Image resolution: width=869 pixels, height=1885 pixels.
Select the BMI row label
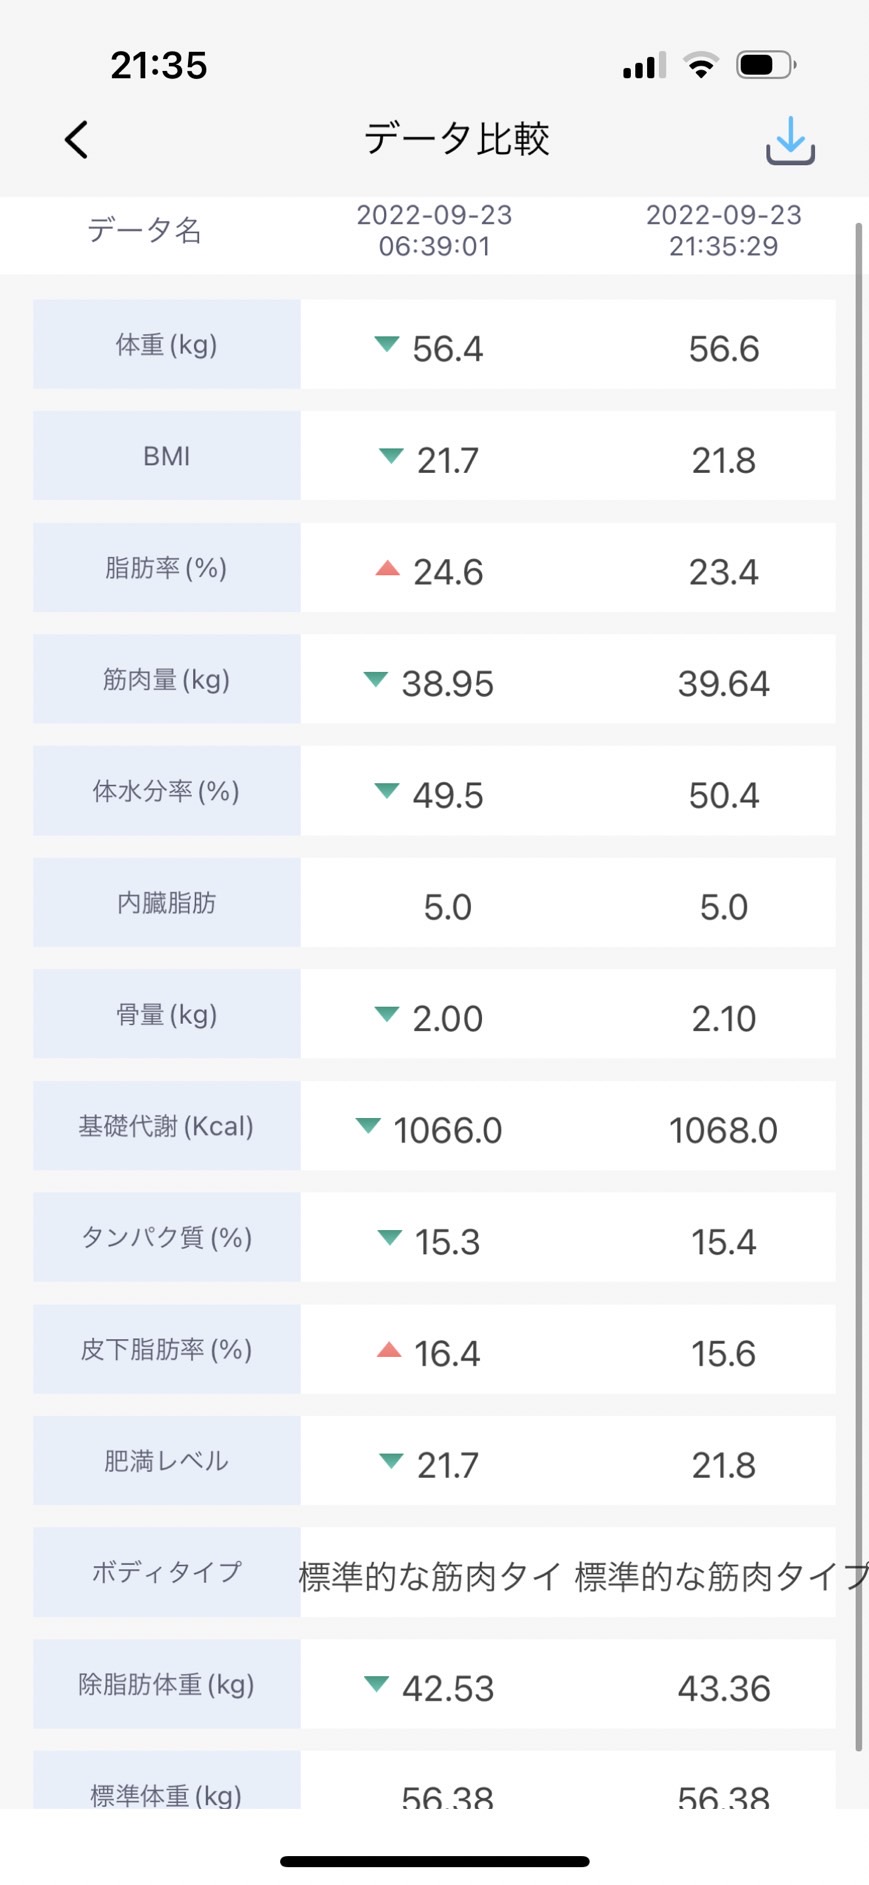(167, 456)
